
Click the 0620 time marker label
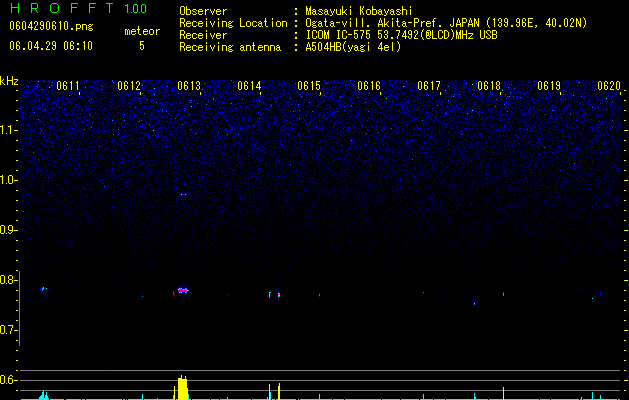click(x=609, y=86)
